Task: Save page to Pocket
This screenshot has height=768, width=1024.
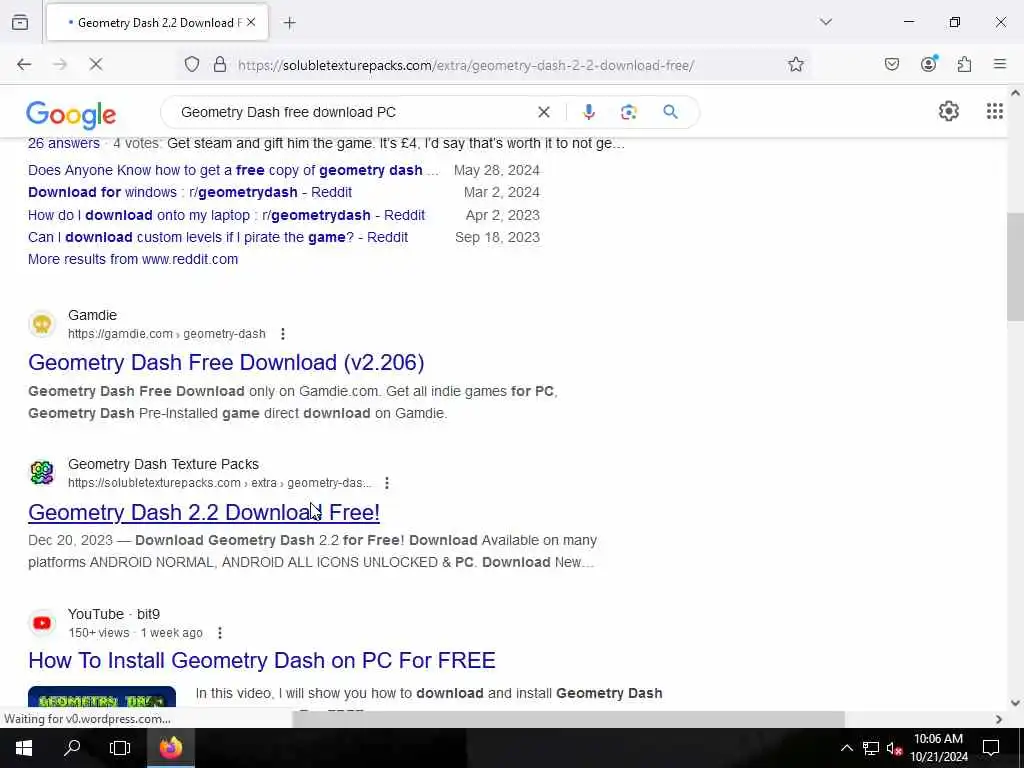Action: 892,64
